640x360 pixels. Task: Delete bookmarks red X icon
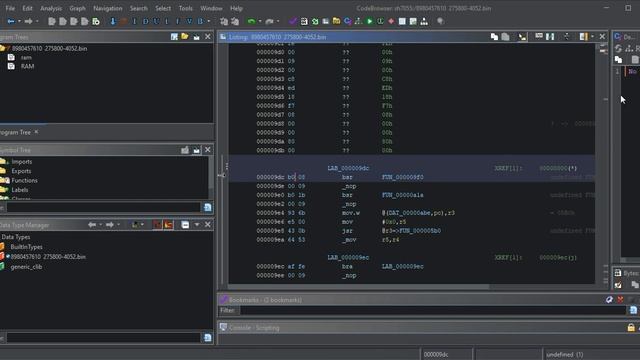tap(620, 300)
